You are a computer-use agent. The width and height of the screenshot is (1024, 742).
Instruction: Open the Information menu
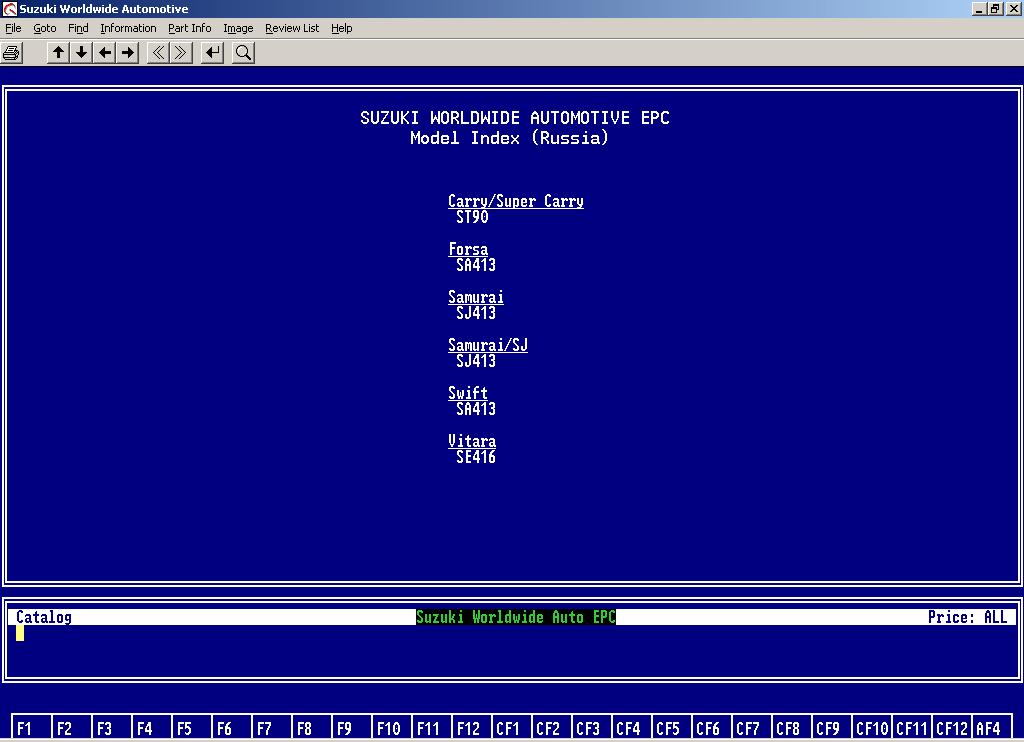128,28
